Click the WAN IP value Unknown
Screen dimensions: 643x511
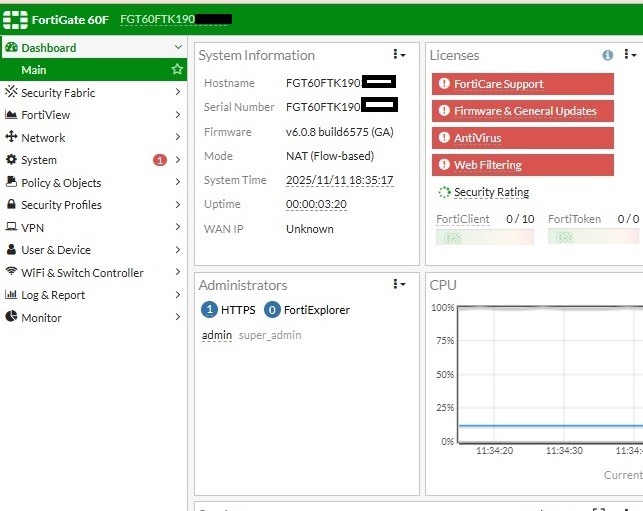[310, 229]
